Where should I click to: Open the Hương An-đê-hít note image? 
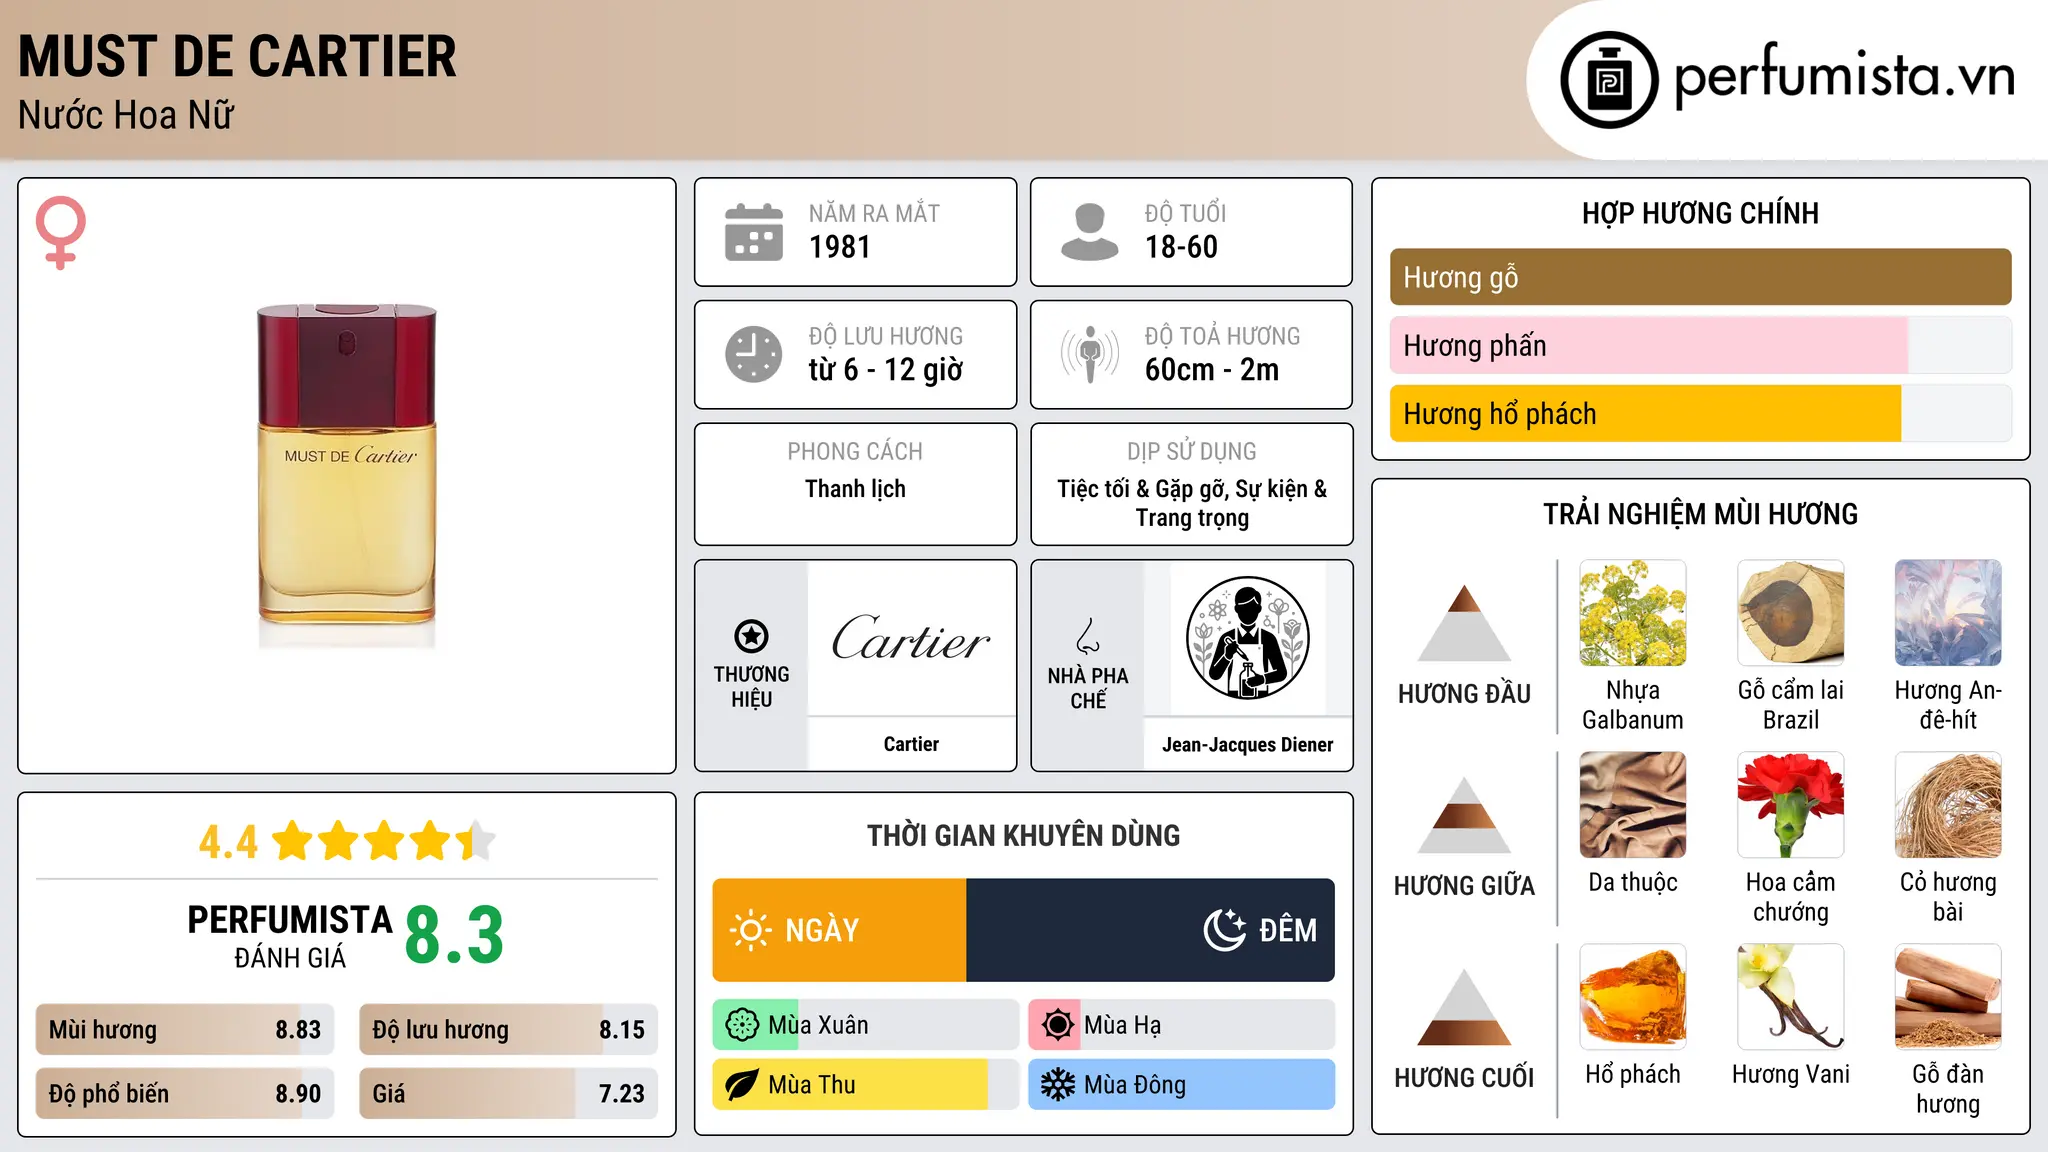[x=1948, y=613]
